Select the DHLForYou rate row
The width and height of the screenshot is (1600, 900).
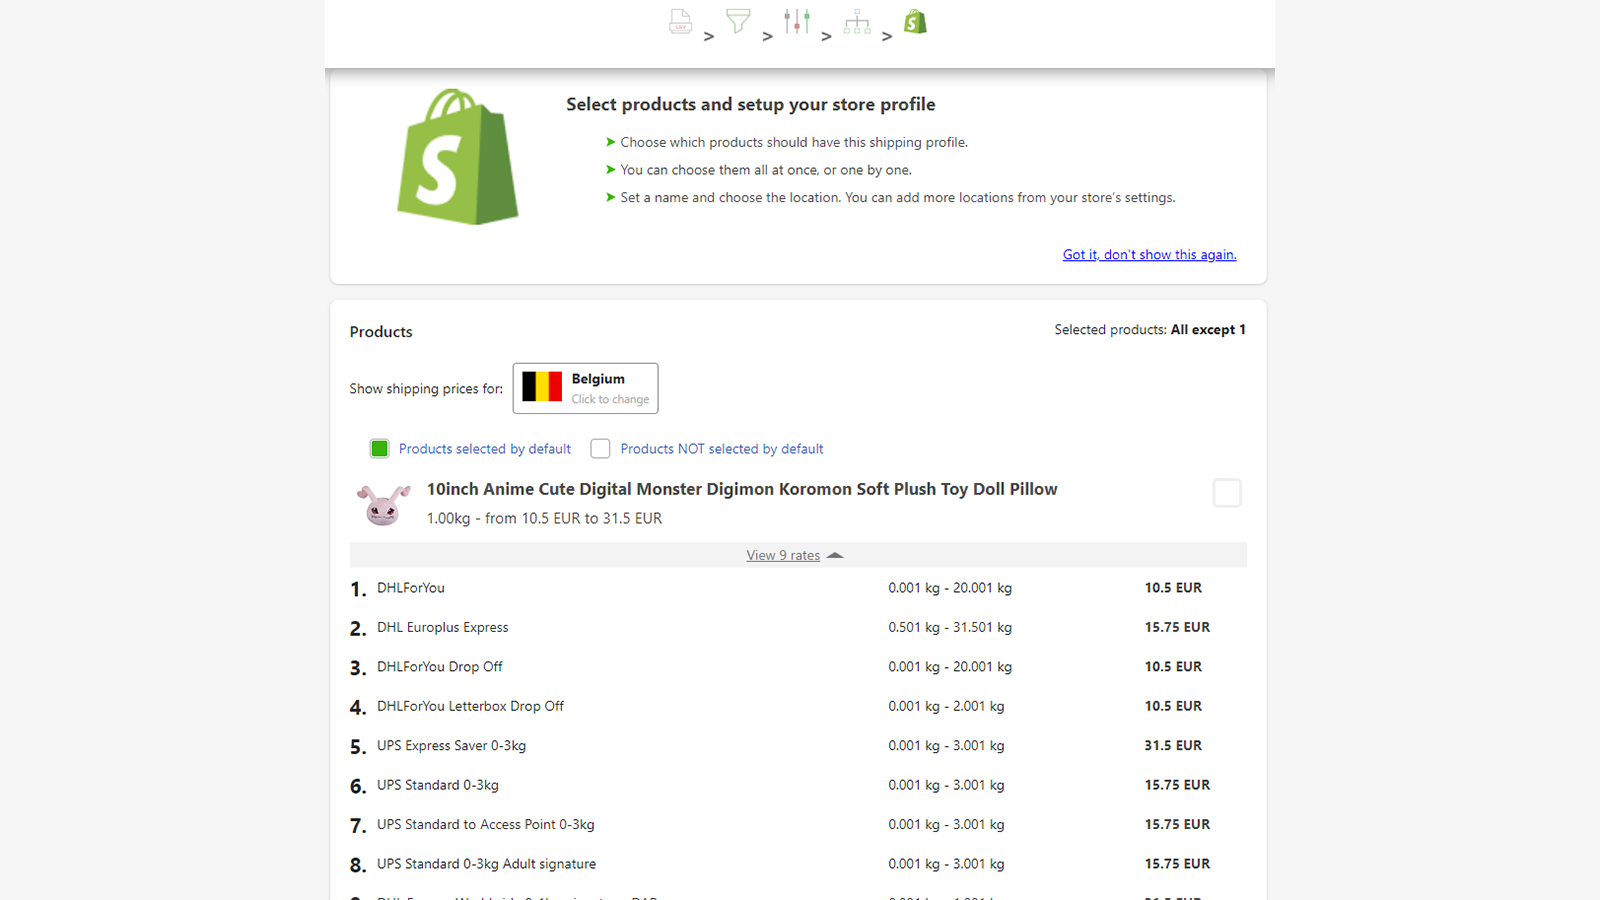coord(410,588)
